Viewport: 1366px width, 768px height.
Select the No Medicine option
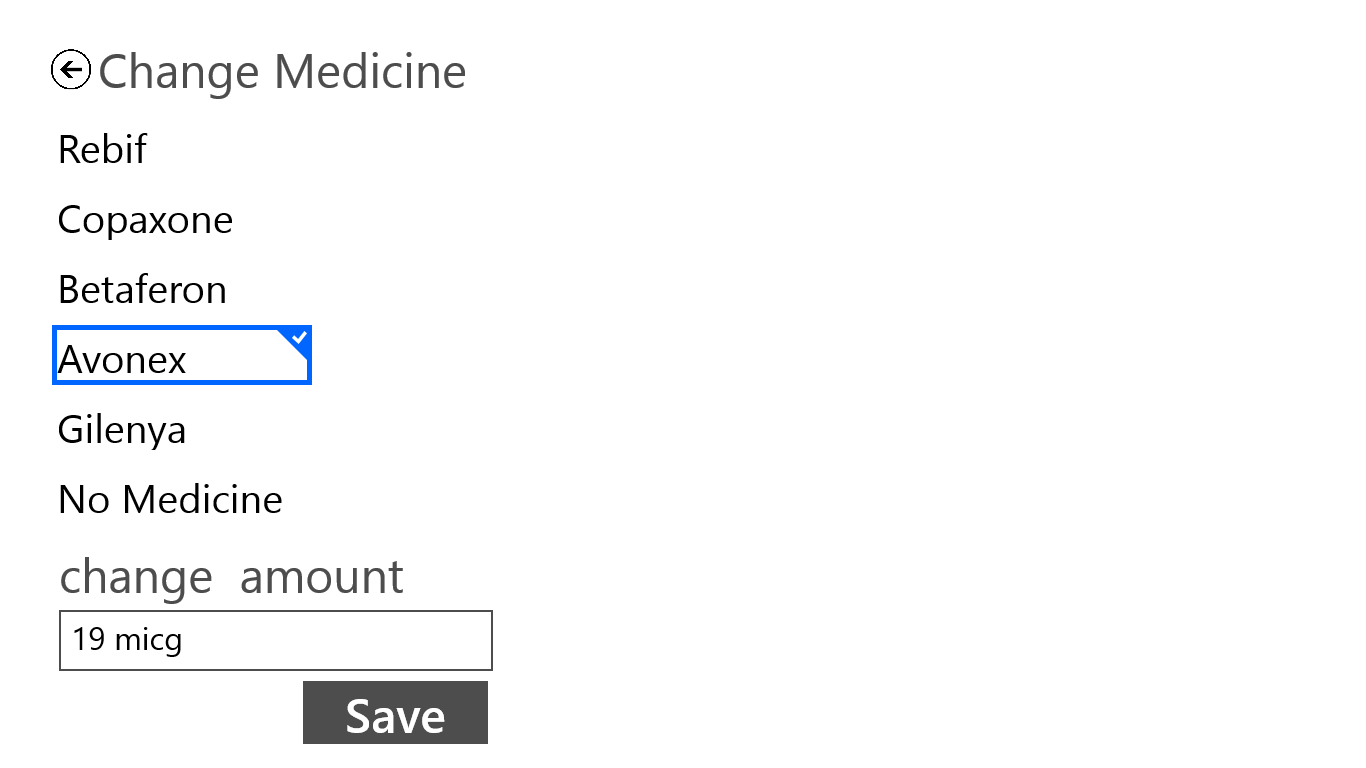[170, 500]
